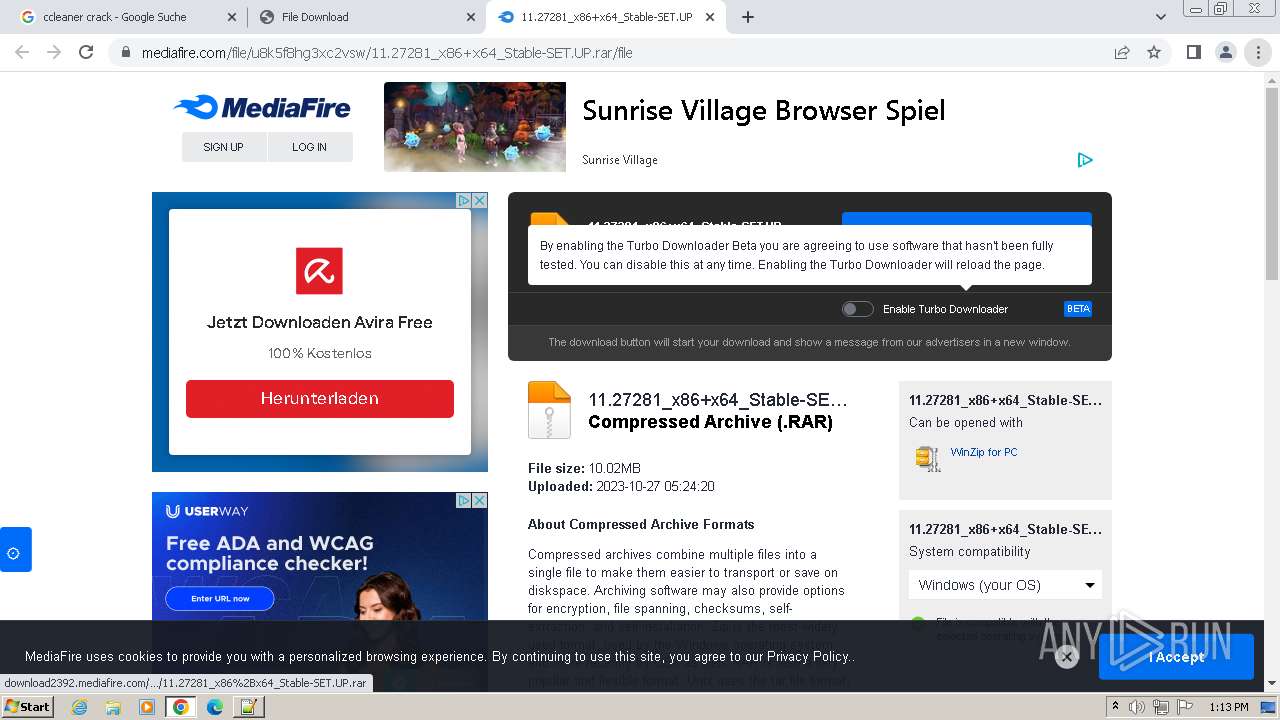
Task: Click the BETA badge
Action: (x=1078, y=309)
